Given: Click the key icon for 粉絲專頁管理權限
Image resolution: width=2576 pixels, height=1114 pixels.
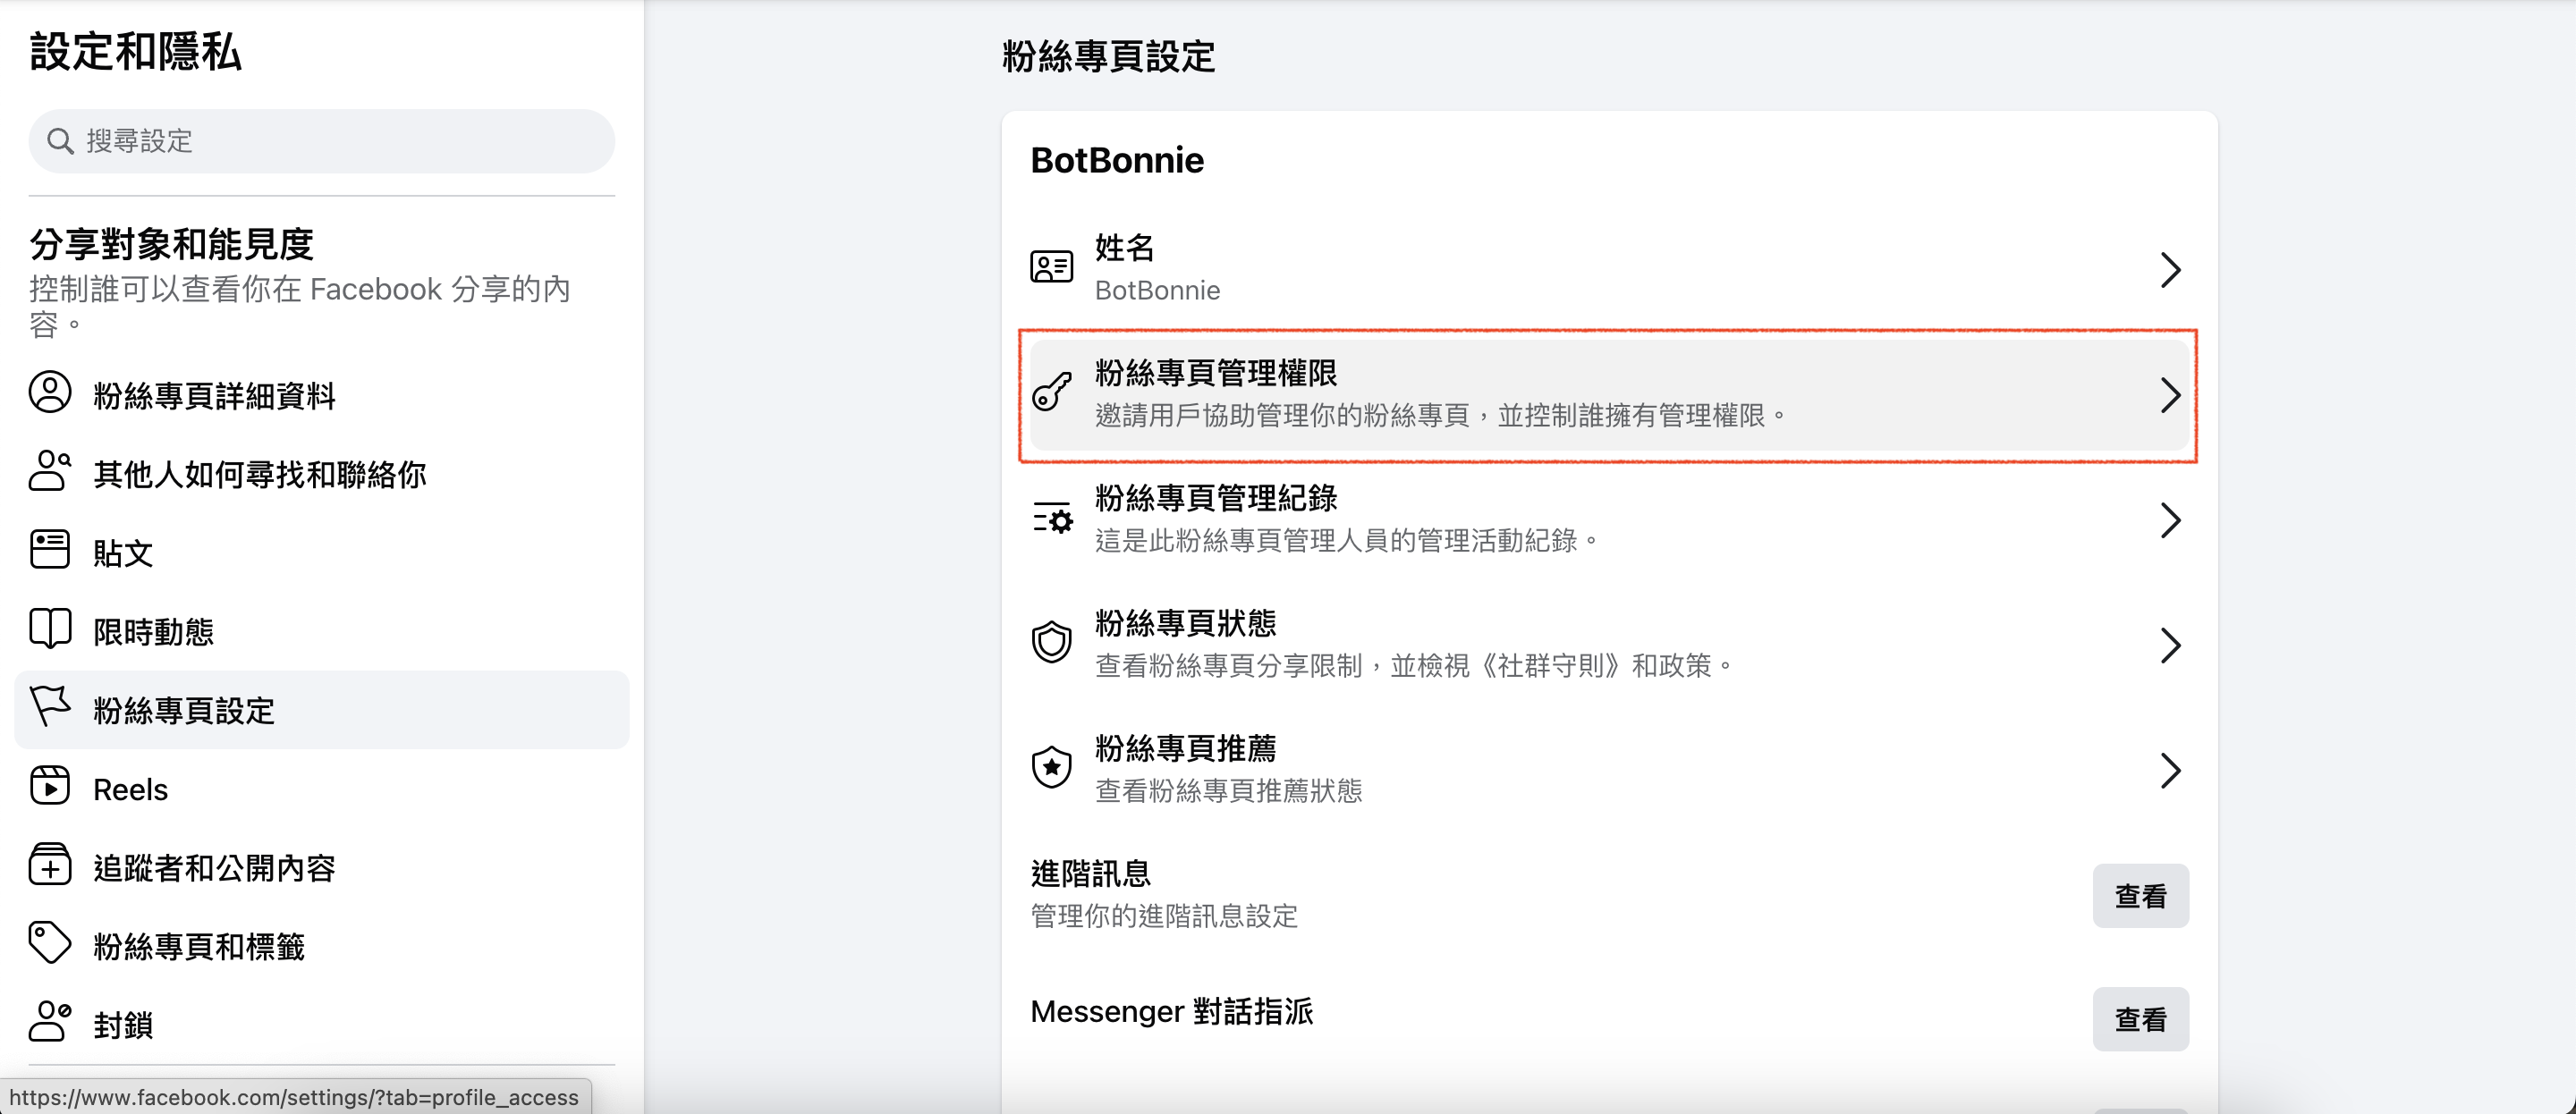Looking at the screenshot, I should (x=1051, y=392).
